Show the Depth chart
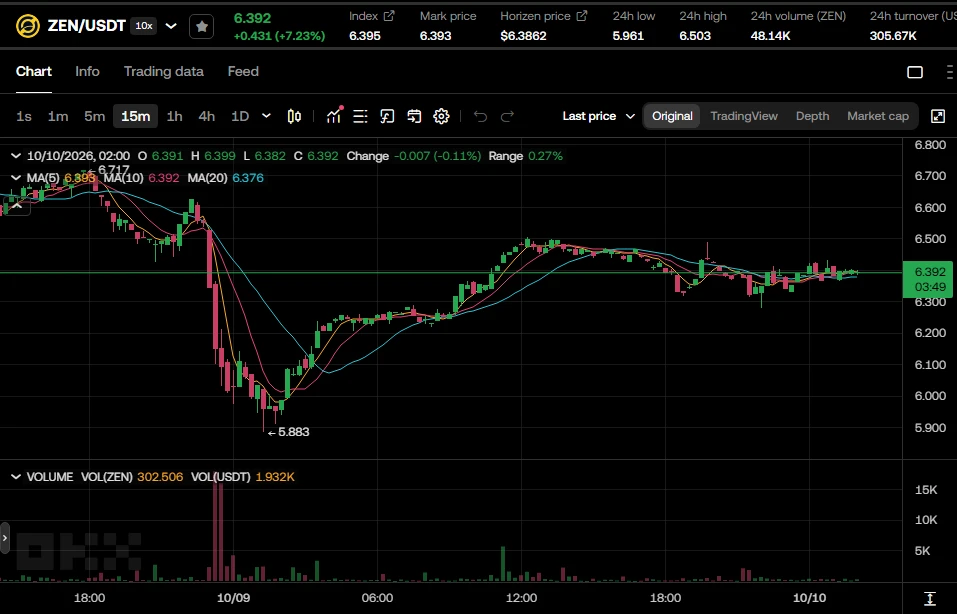Image resolution: width=957 pixels, height=614 pixels. tap(812, 116)
